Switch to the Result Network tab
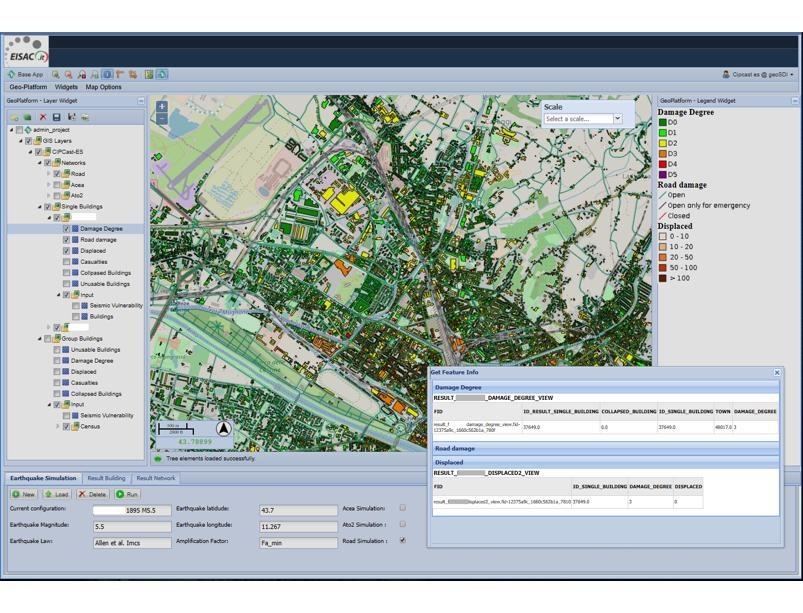Screen dimensions: 803x613 pyautogui.click(x=156, y=478)
